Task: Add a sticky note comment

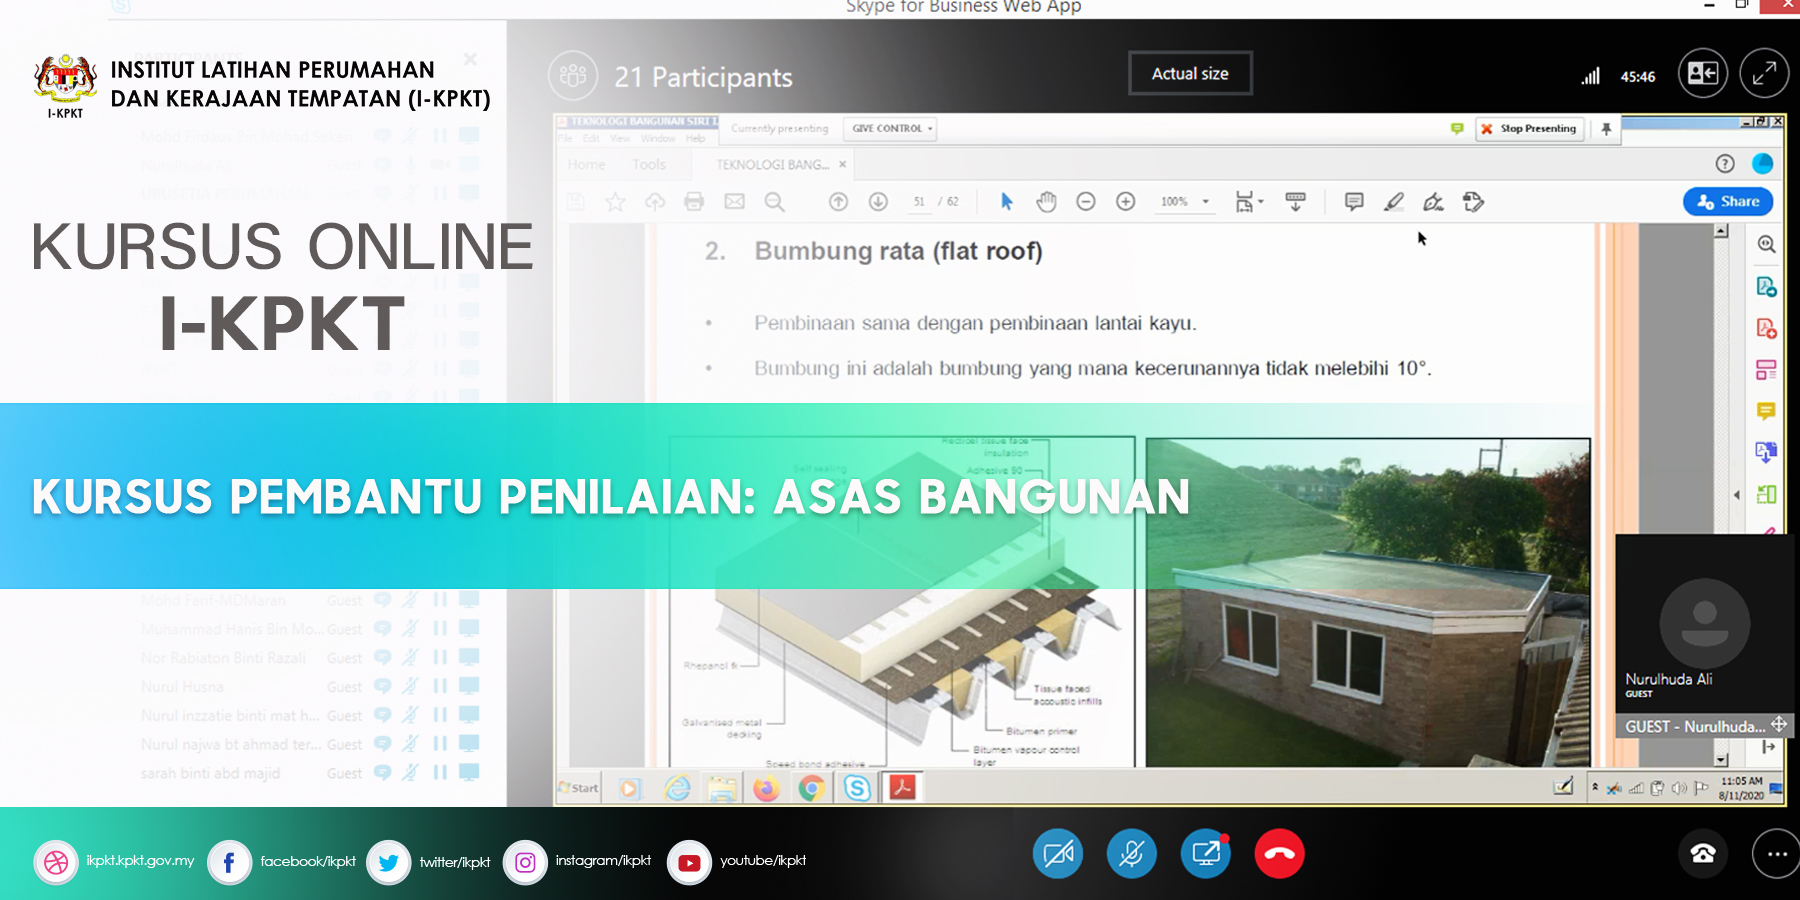Action: click(1354, 202)
